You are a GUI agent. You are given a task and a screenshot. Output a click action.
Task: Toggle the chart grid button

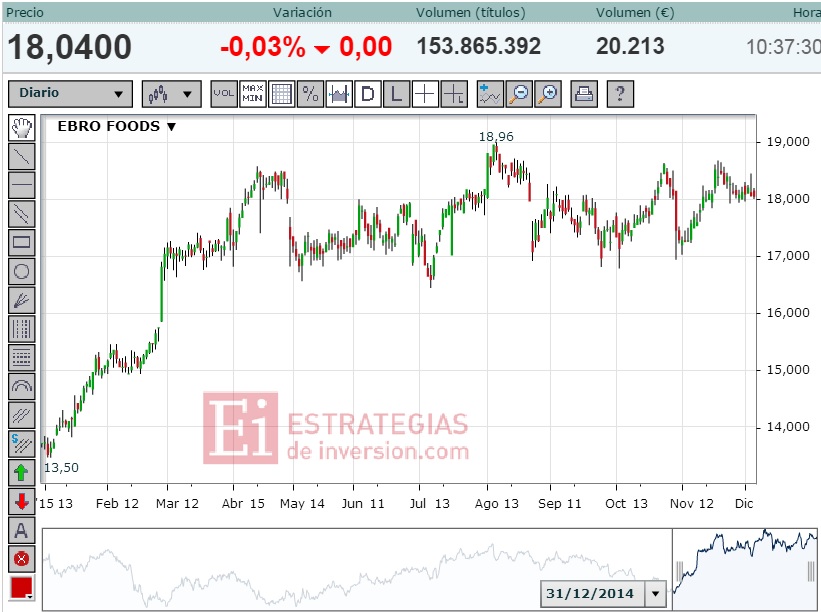pos(282,94)
